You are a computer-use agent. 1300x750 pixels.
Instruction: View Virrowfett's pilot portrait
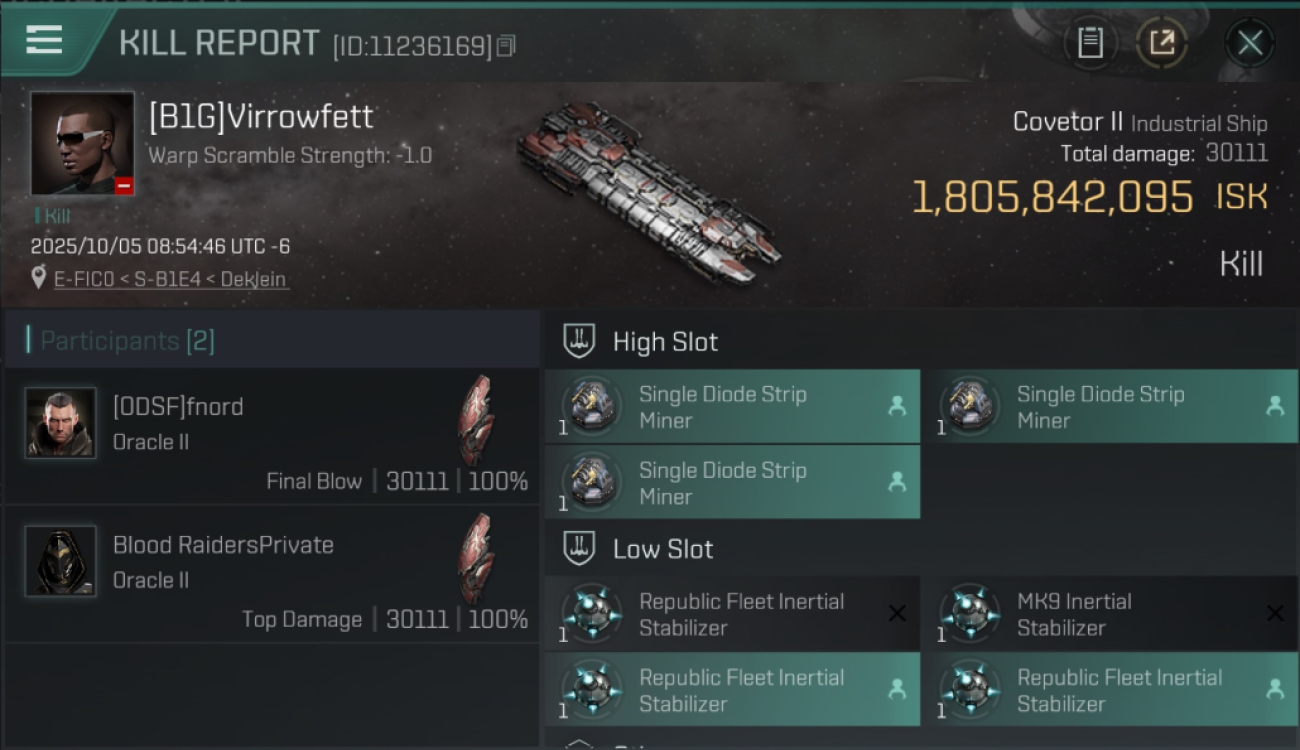point(82,144)
